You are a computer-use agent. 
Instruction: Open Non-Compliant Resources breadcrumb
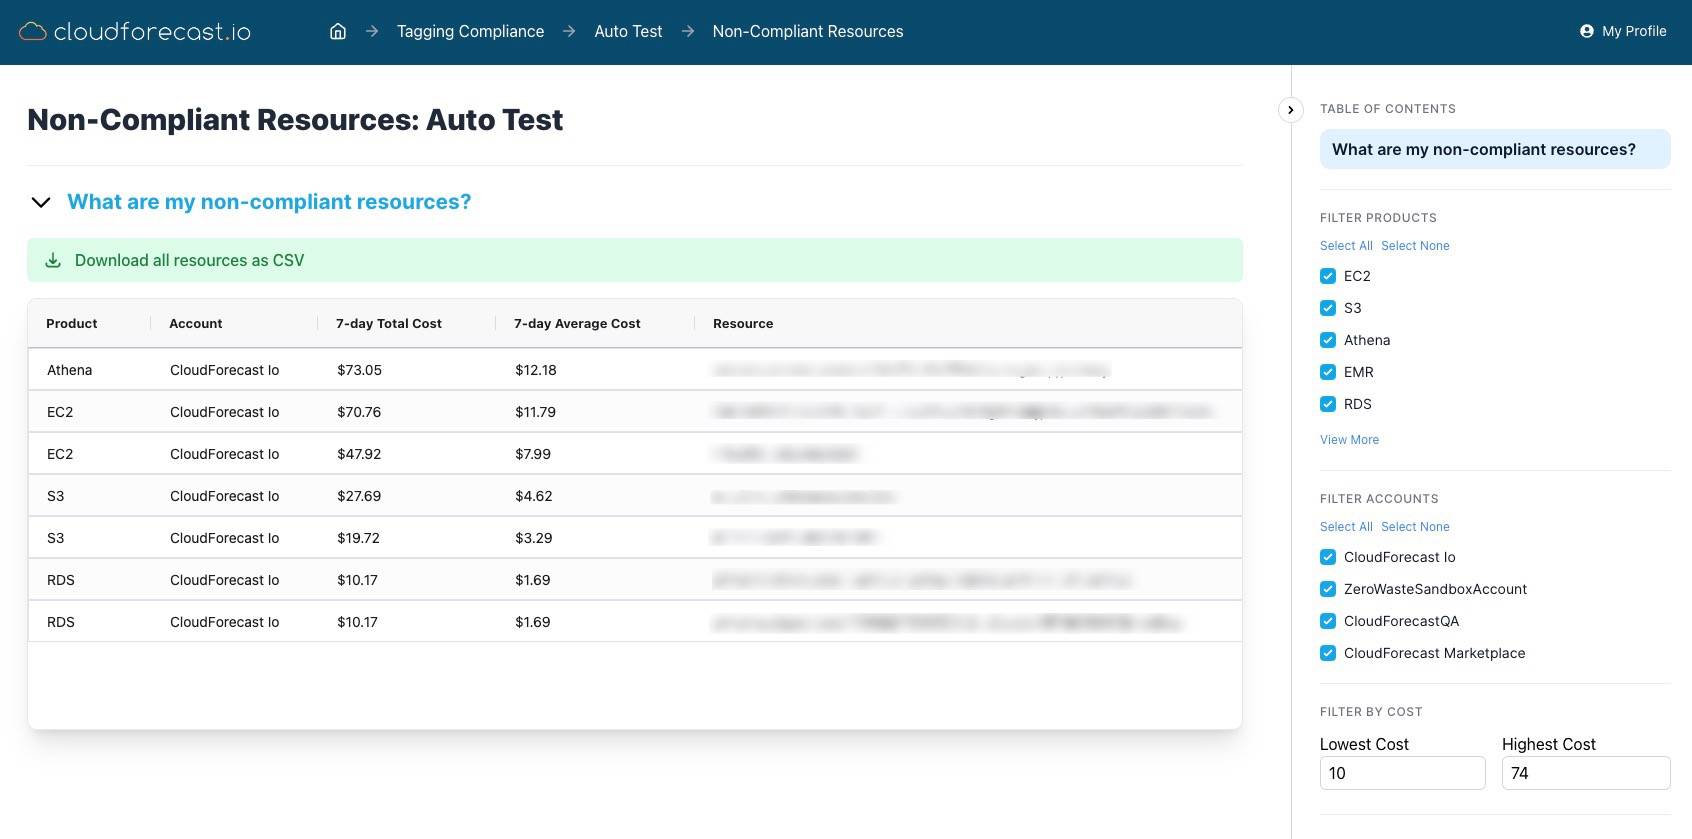(808, 31)
